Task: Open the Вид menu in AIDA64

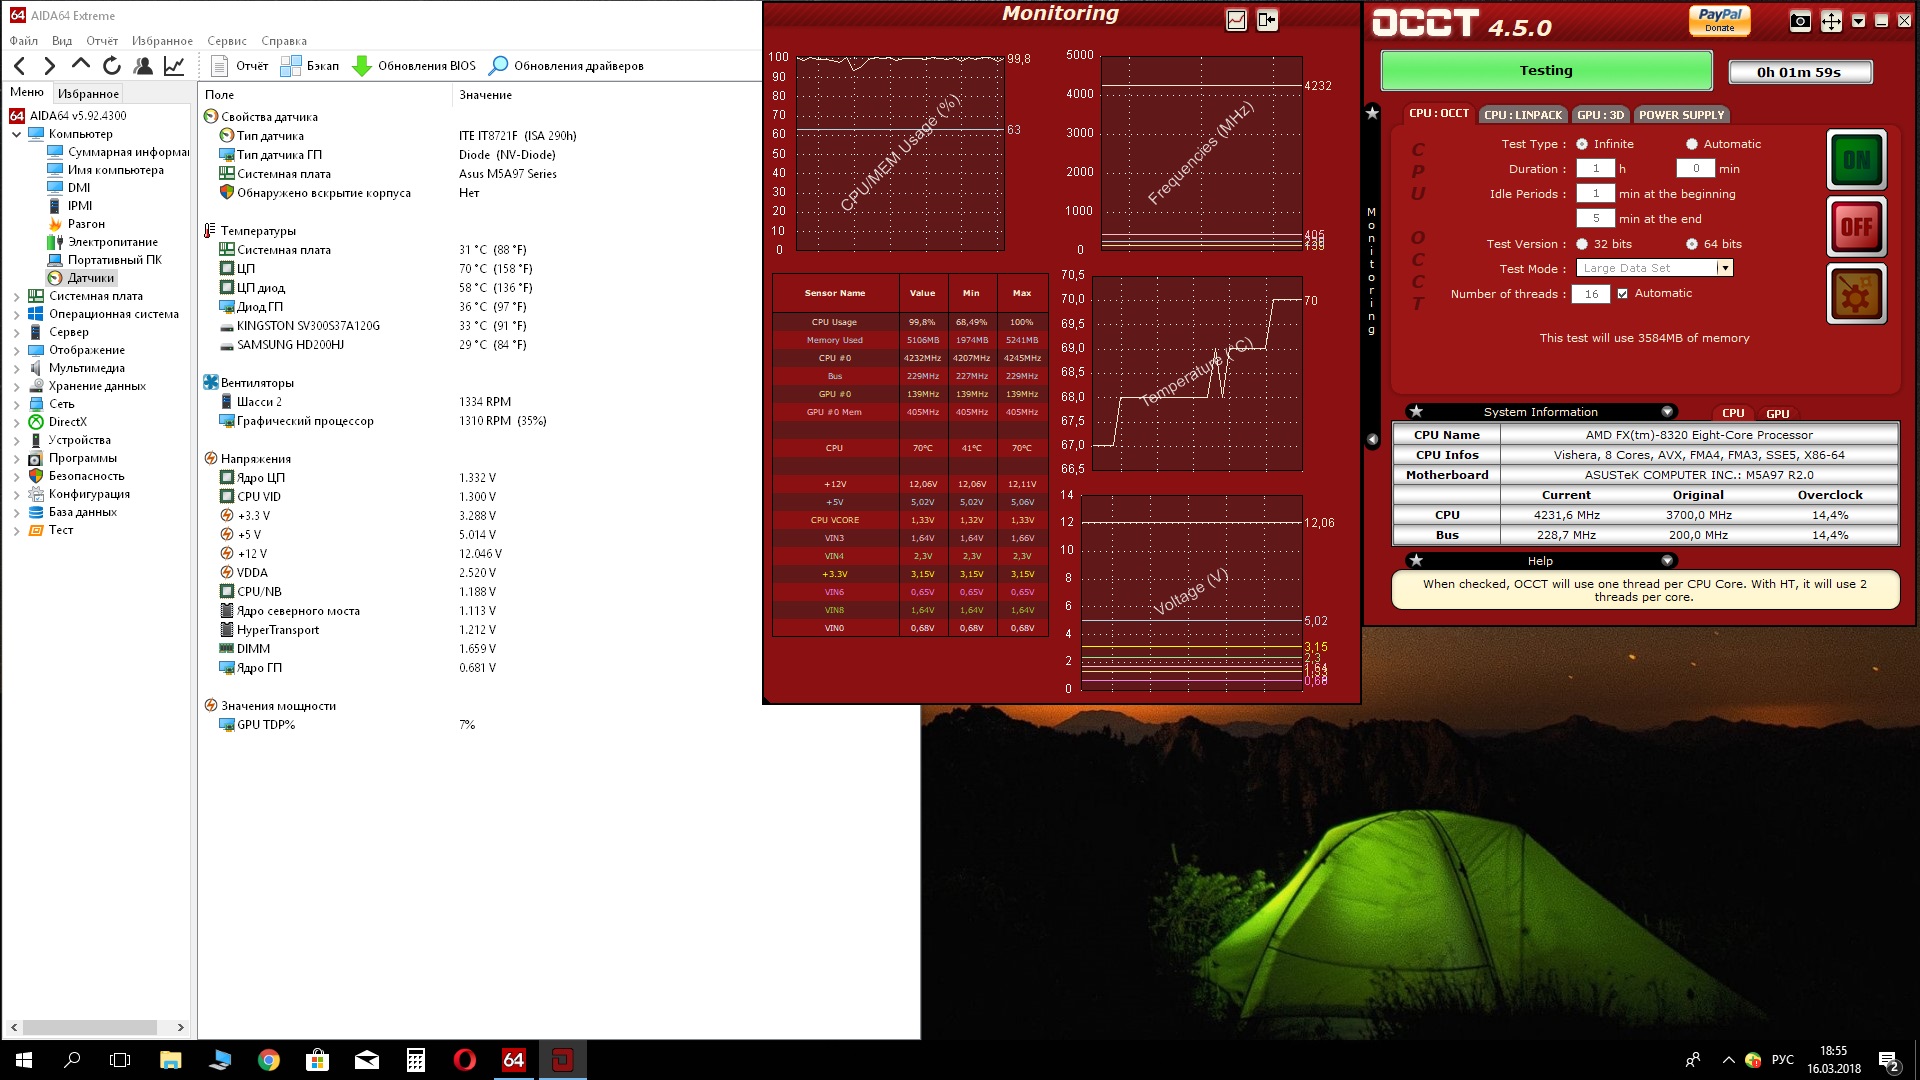Action: point(62,41)
